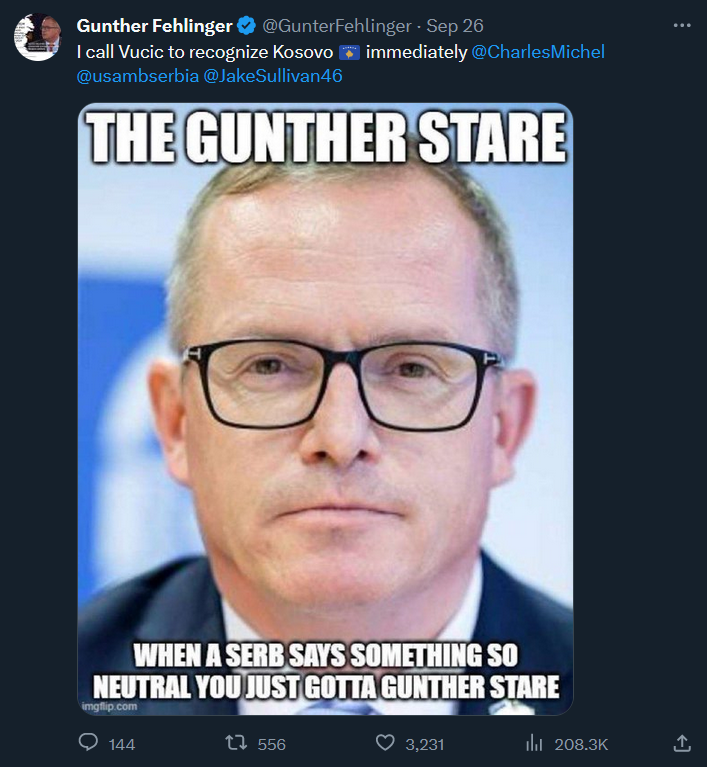Click the Gunther Fehlinger display name
Viewport: 707px width, 767px height.
(x=155, y=26)
